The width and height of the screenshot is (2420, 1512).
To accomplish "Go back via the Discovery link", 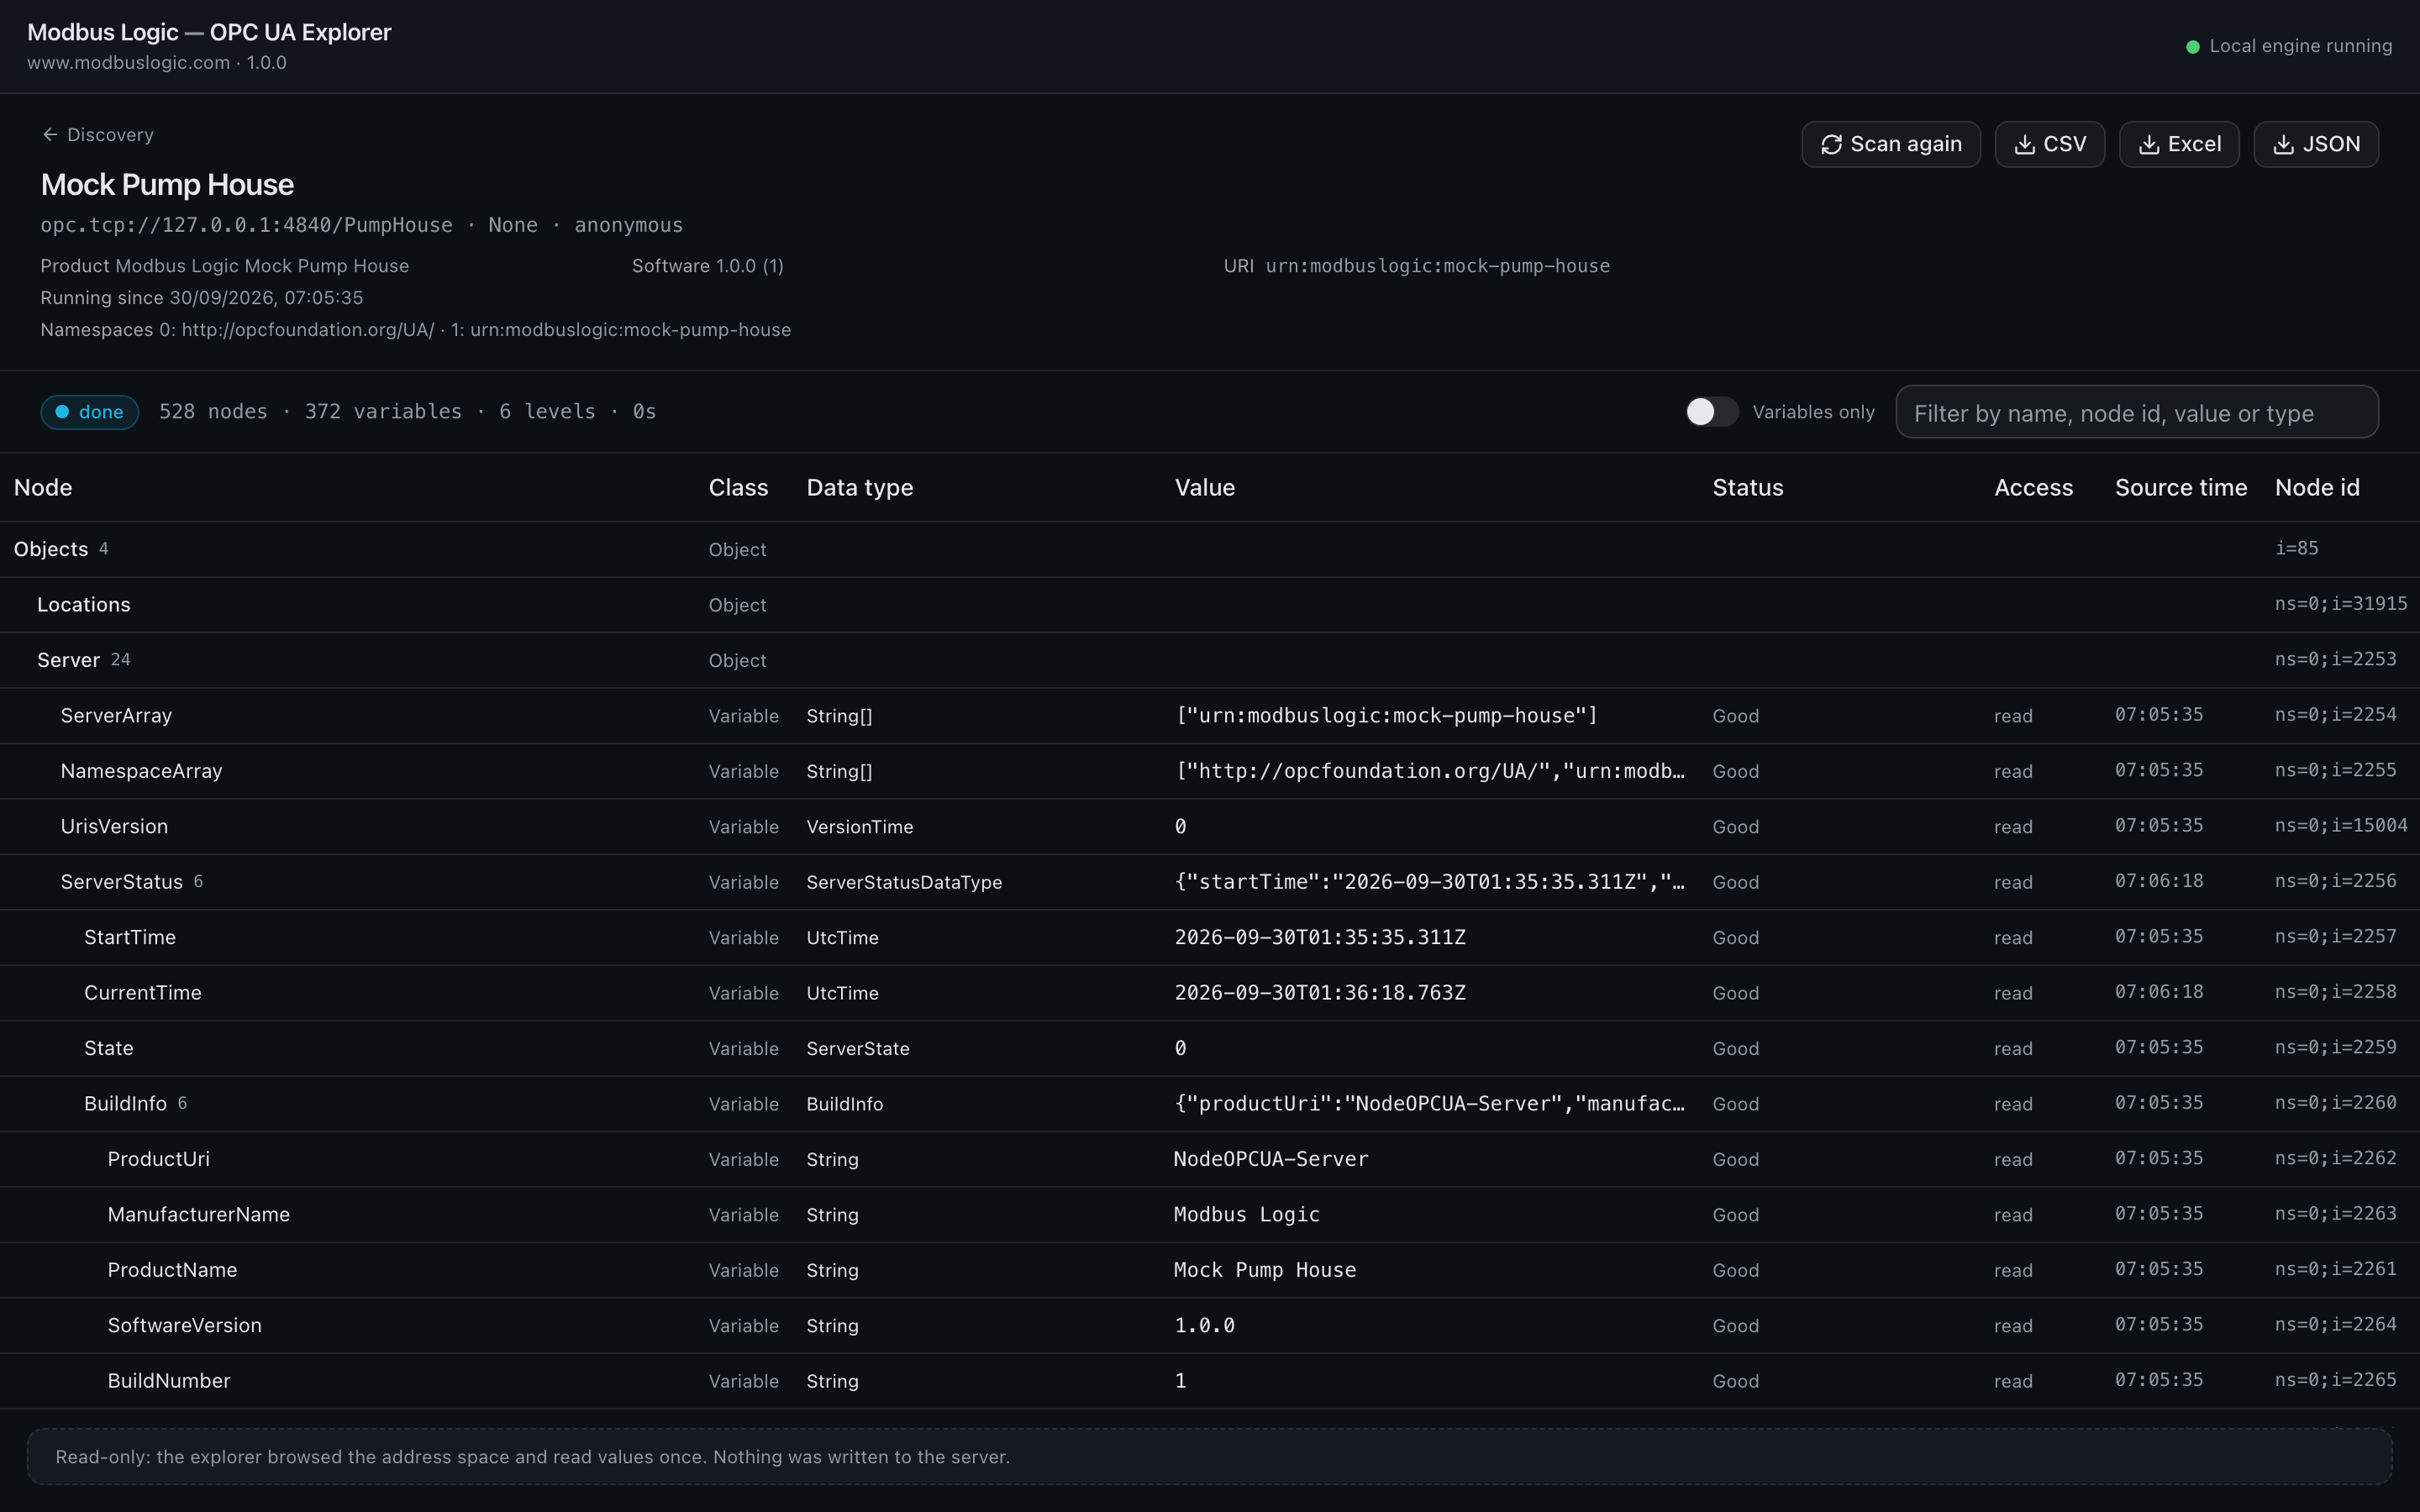I will (x=110, y=135).
